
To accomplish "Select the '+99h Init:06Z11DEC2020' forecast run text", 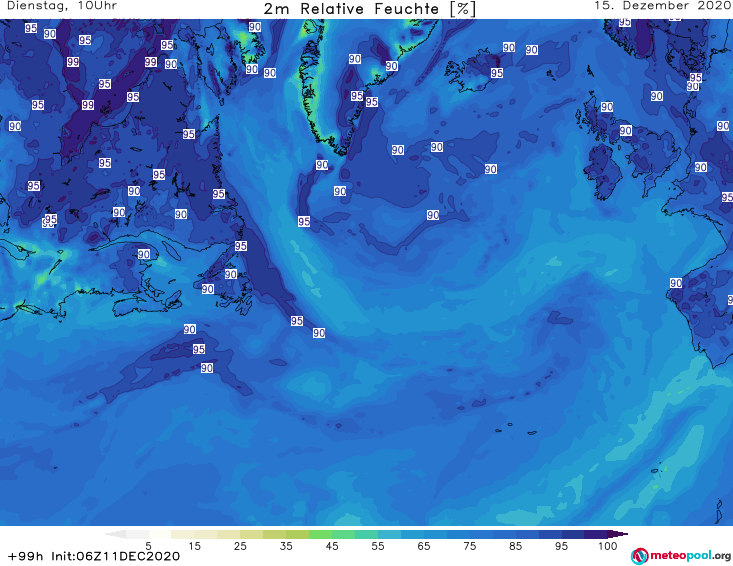I will tap(94, 556).
